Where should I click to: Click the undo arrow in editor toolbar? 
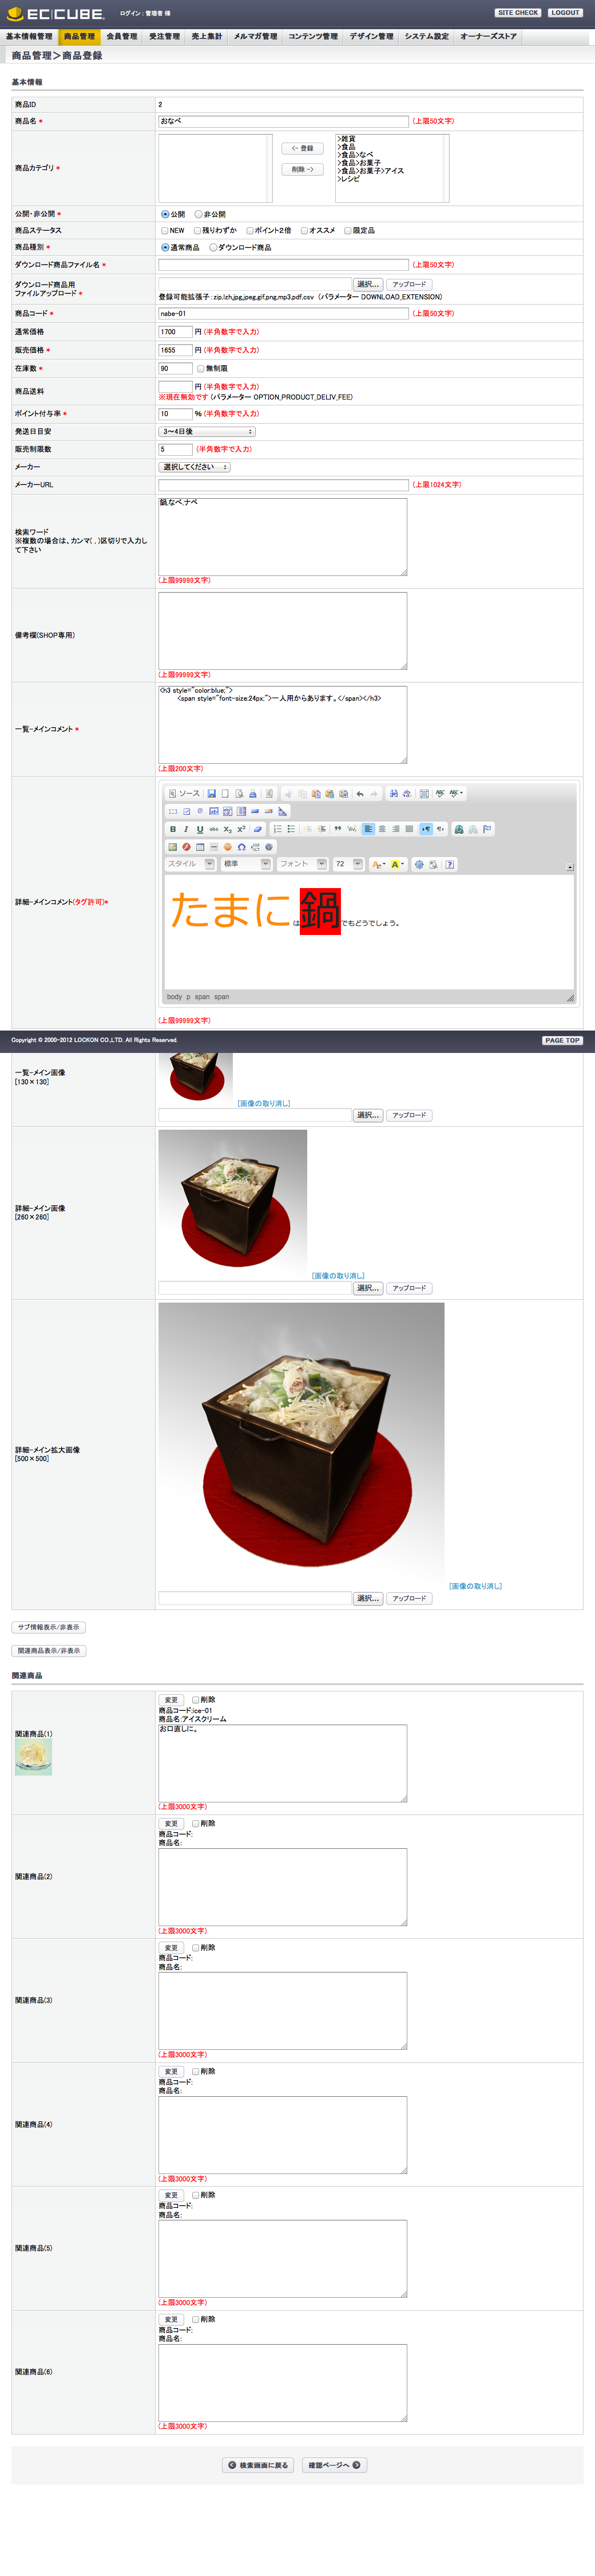click(x=360, y=794)
